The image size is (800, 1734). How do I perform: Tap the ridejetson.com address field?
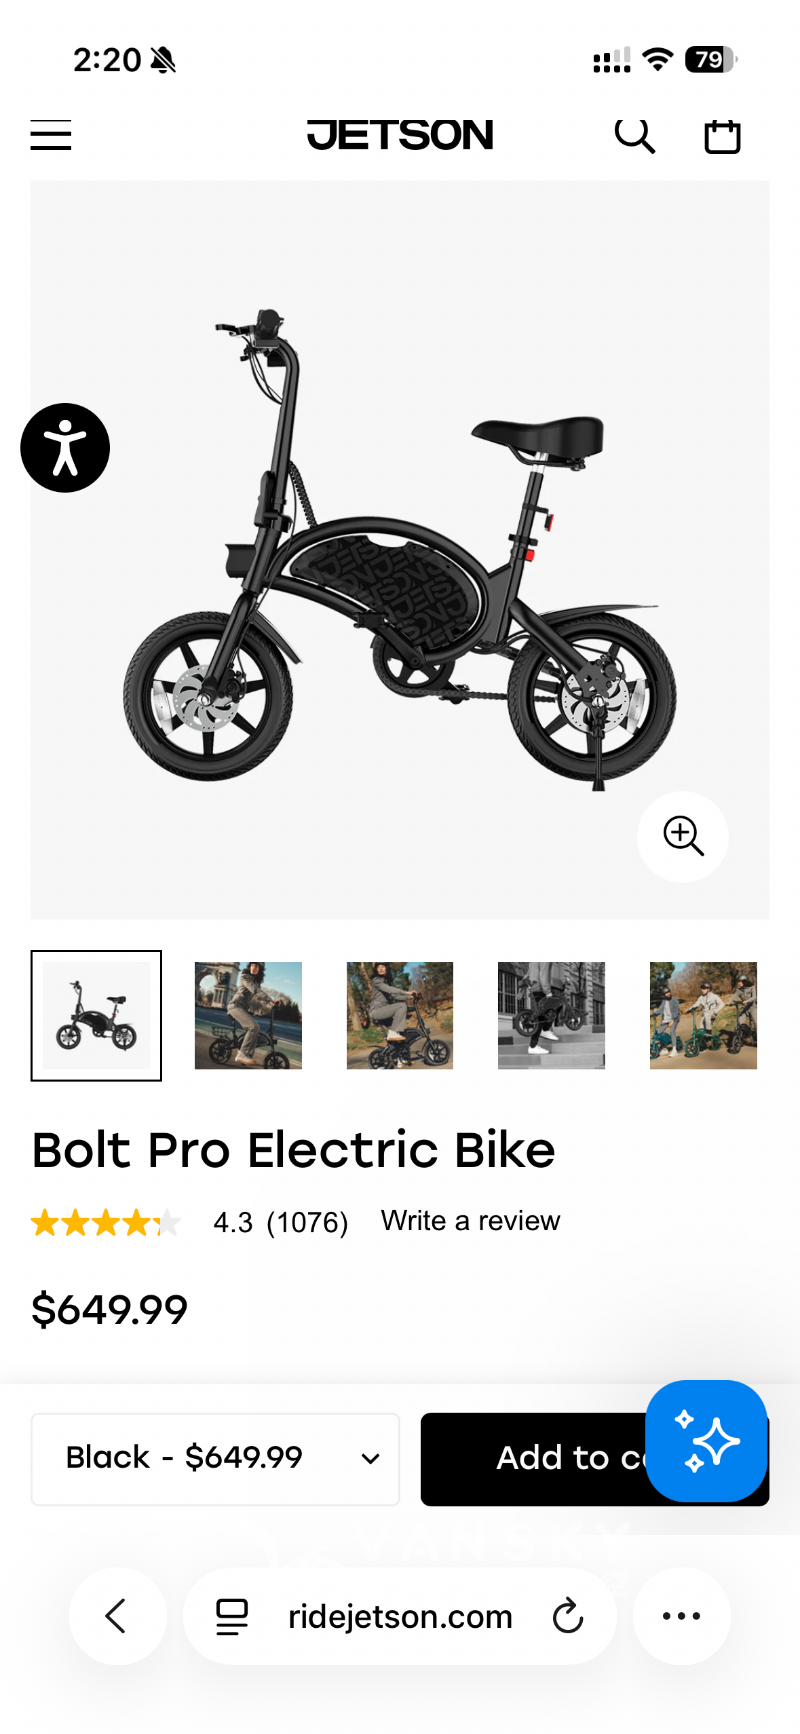pos(400,1616)
